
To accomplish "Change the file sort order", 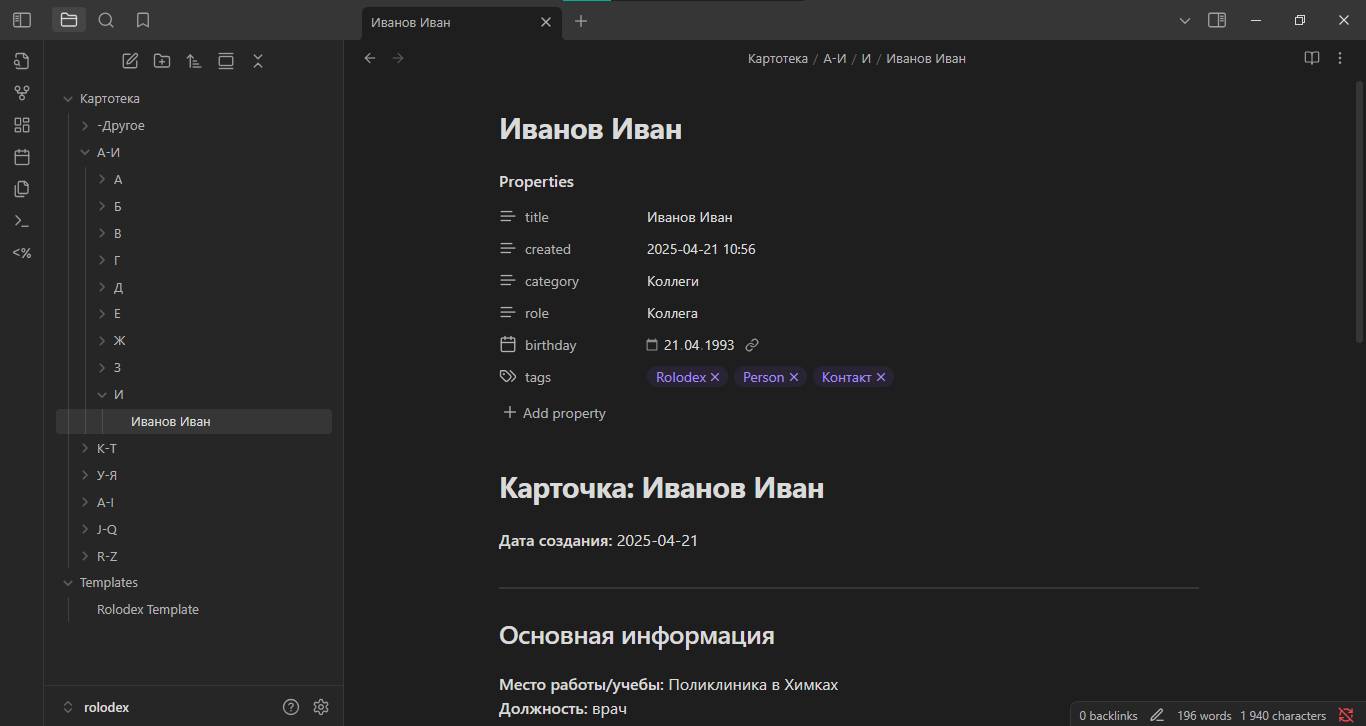I will pos(194,61).
